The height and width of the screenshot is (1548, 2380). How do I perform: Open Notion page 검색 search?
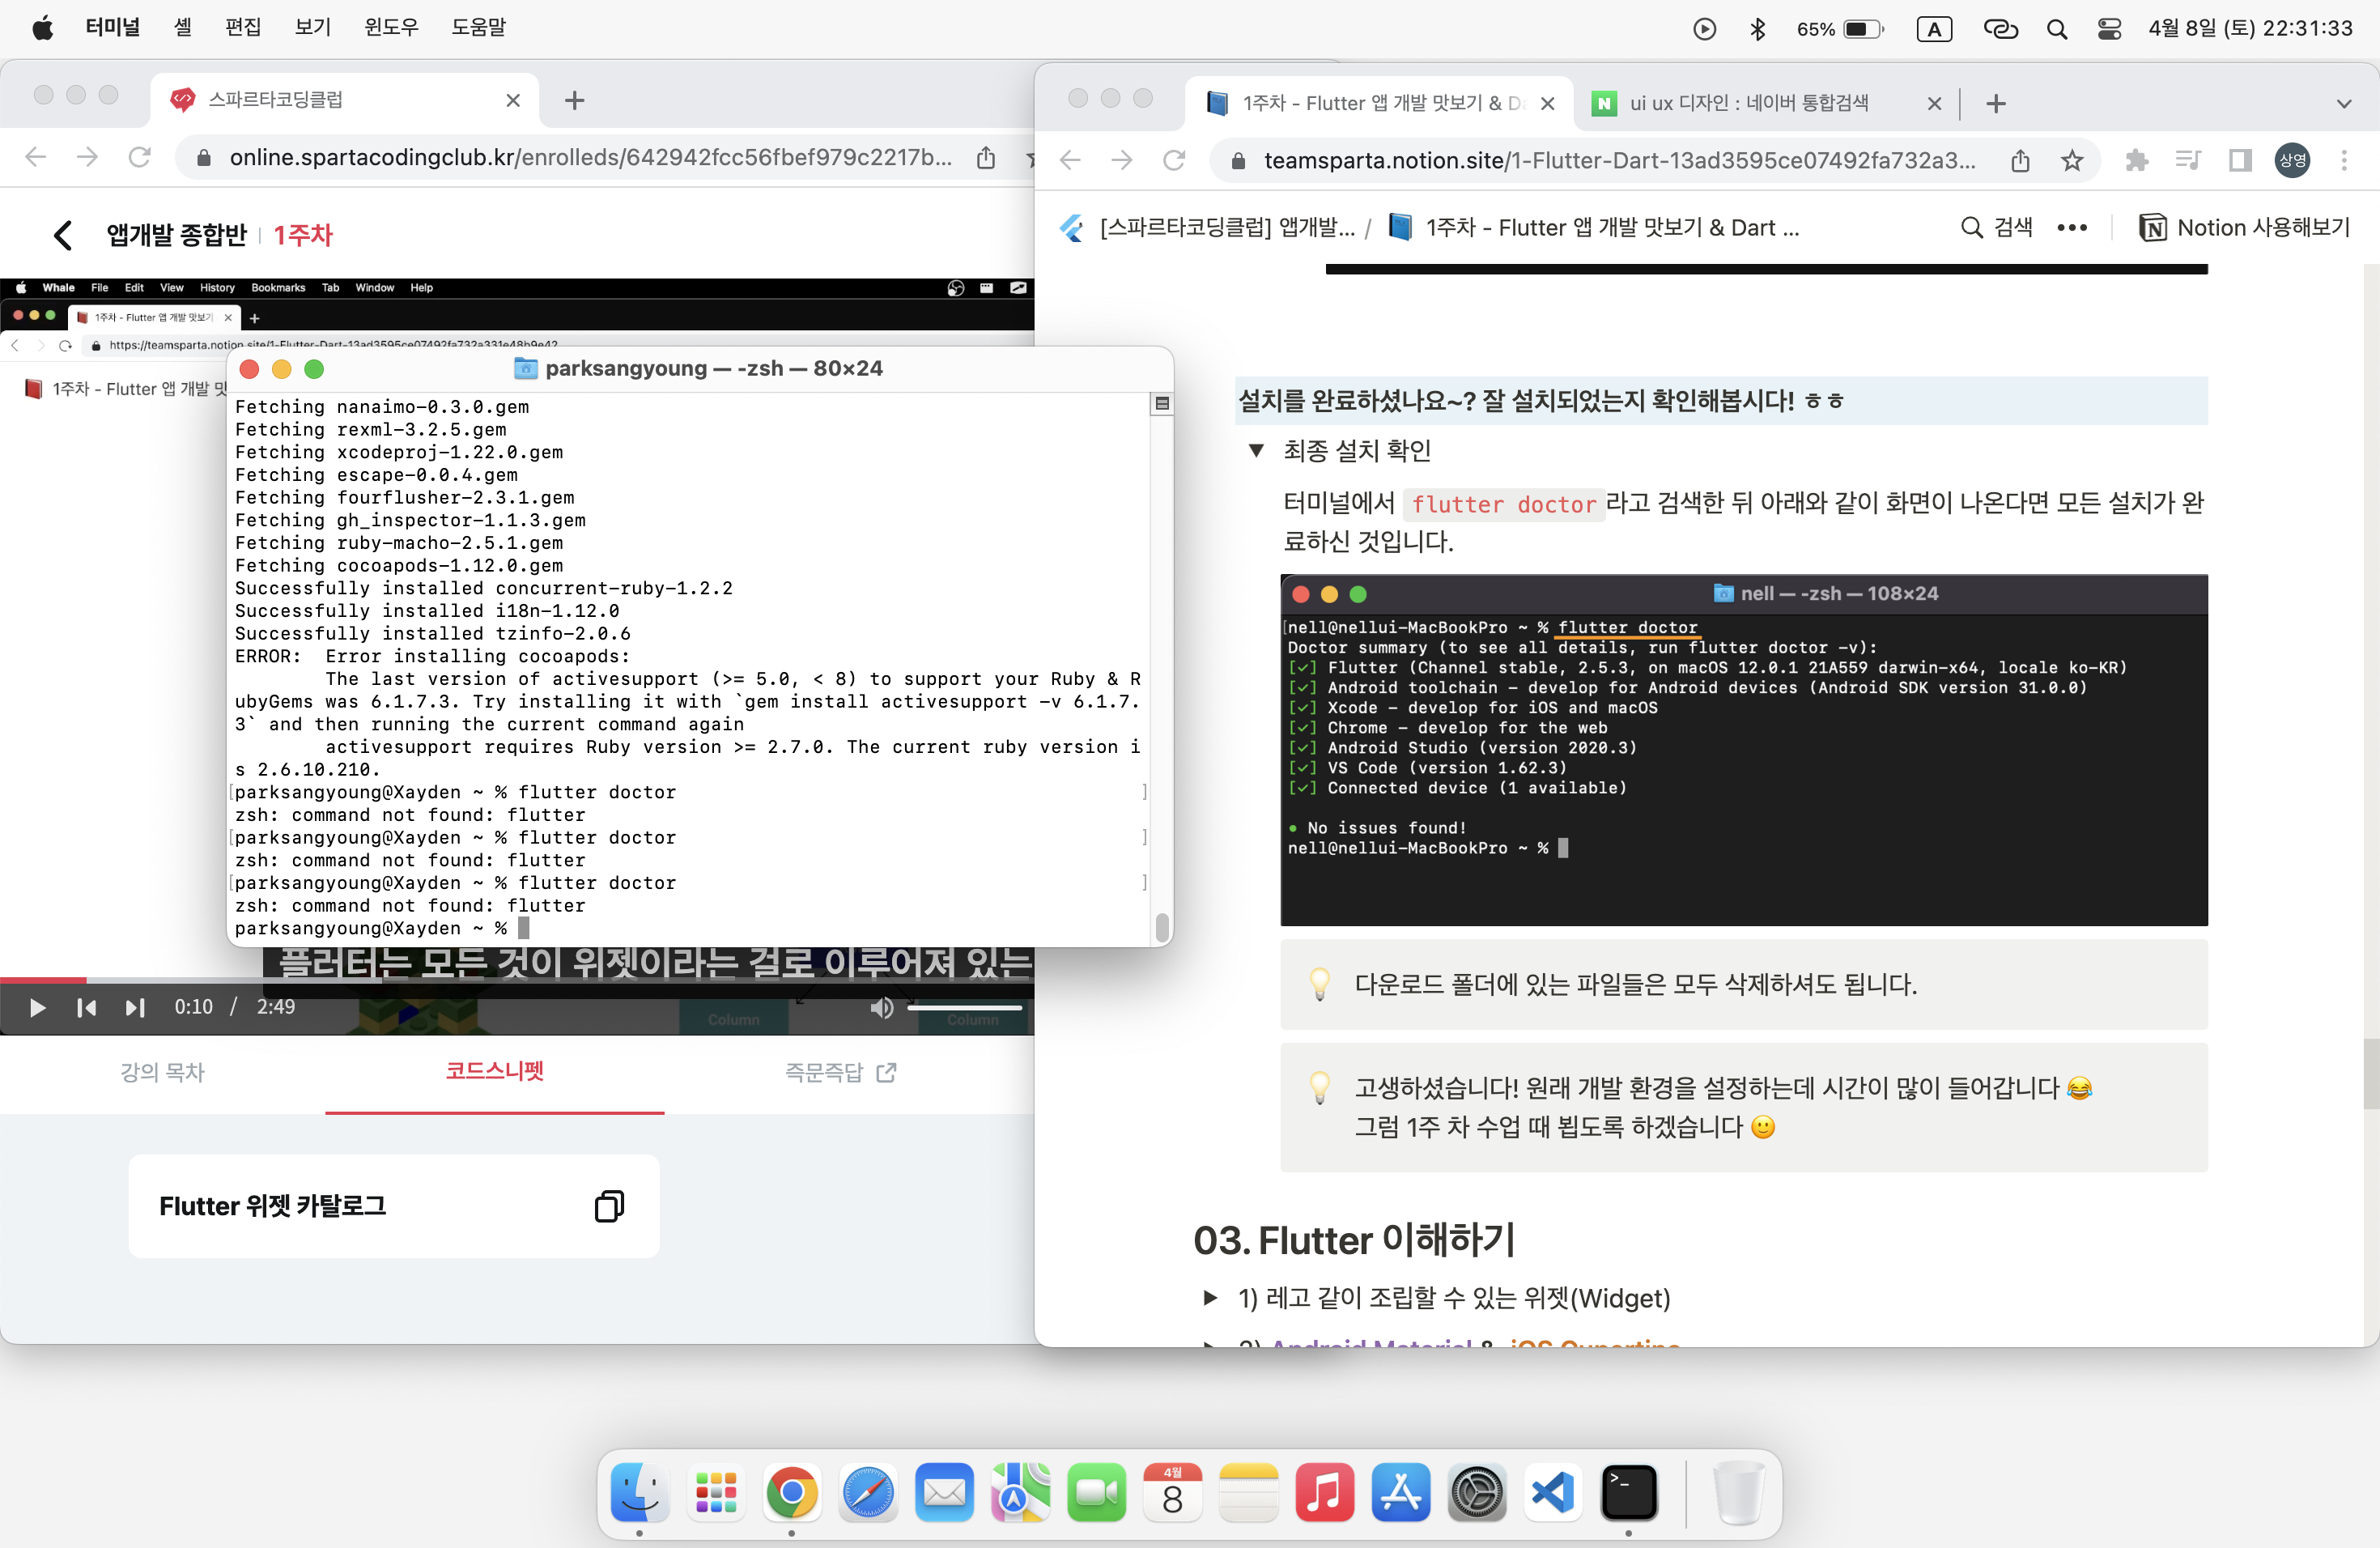coord(1996,228)
